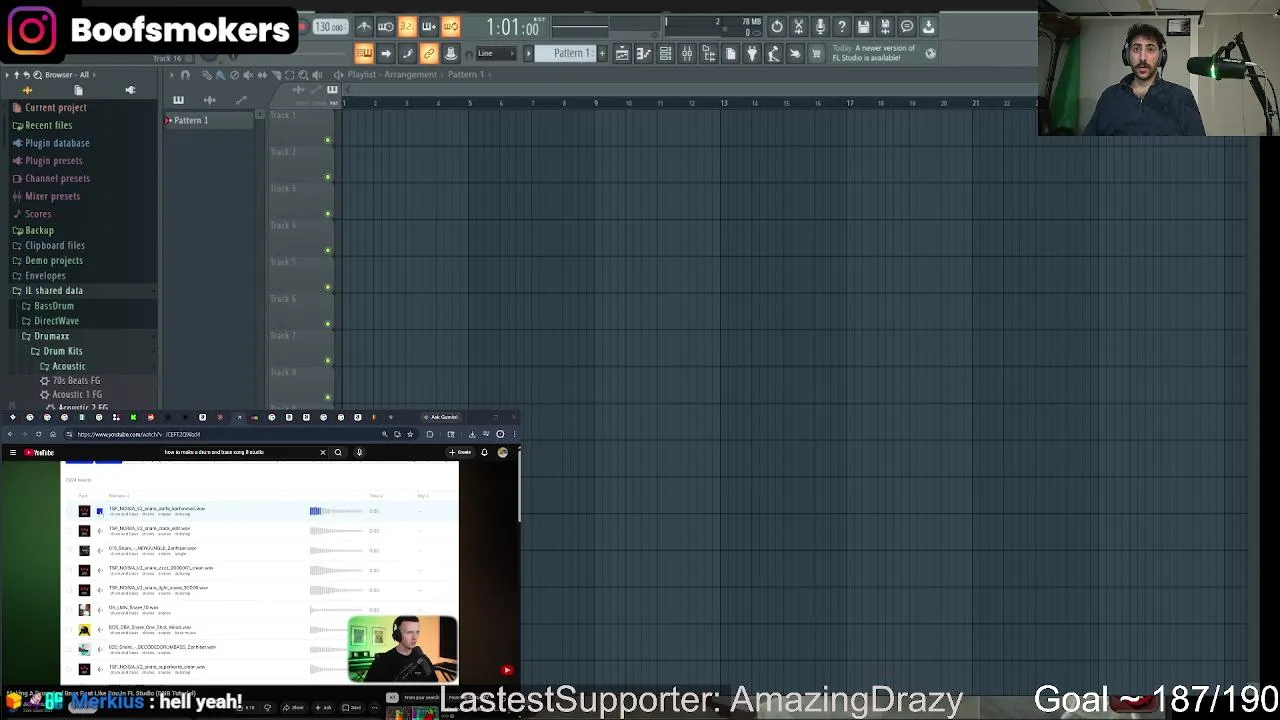Open the Channel rack view icon
This screenshot has width=1280, height=720.
pyautogui.click(x=665, y=54)
